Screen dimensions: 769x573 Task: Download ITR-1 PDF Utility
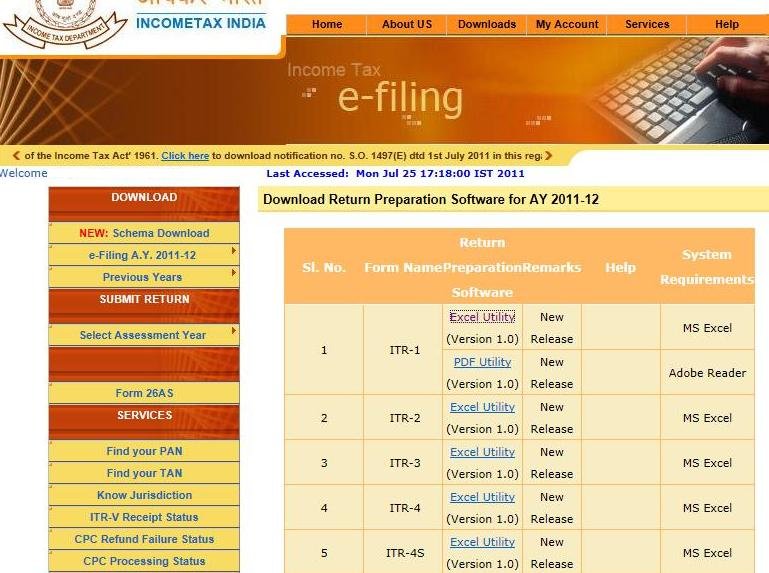pyautogui.click(x=482, y=362)
